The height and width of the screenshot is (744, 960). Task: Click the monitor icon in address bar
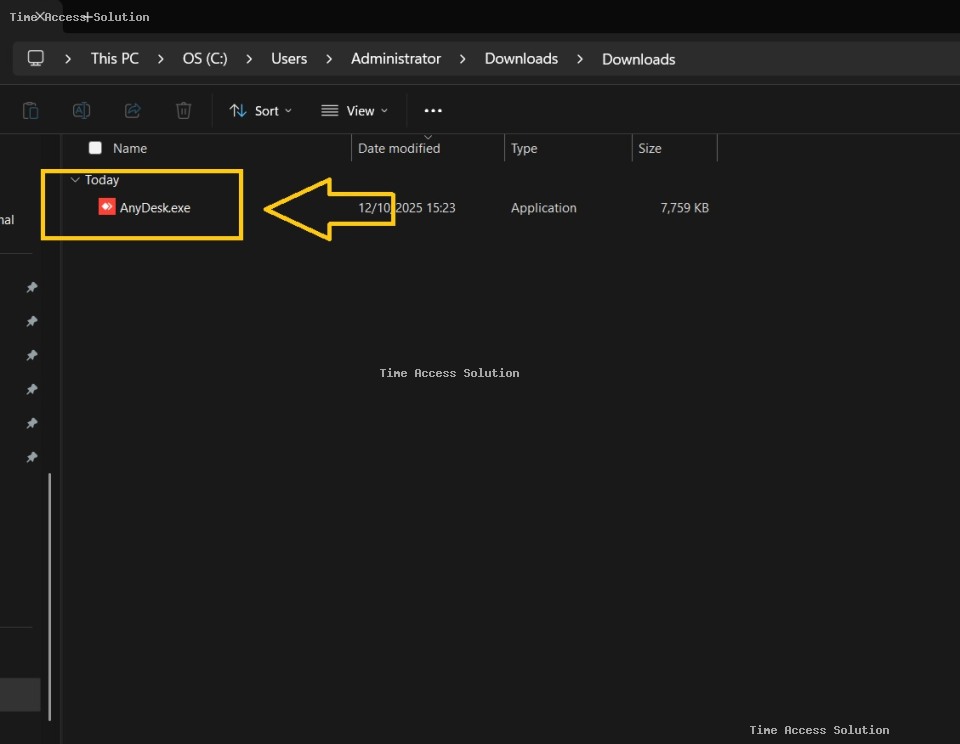[x=36, y=59]
